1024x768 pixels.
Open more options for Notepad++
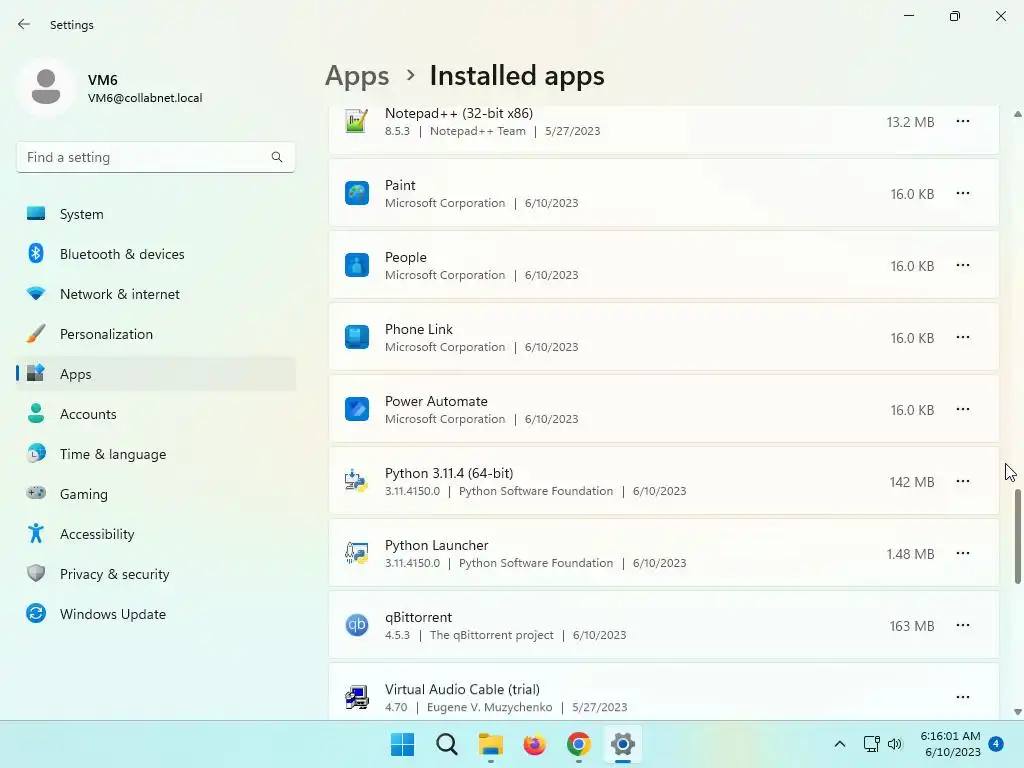963,121
